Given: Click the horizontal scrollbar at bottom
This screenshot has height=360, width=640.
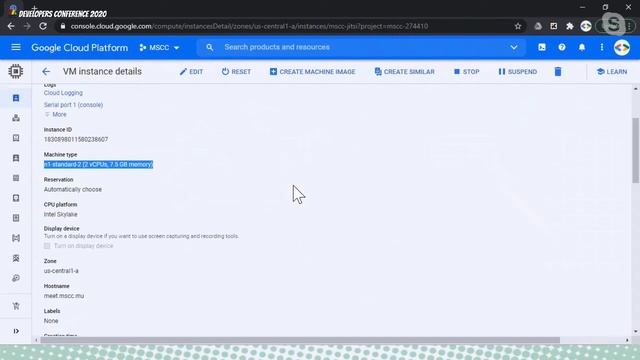Looking at the screenshot, I should [300, 340].
